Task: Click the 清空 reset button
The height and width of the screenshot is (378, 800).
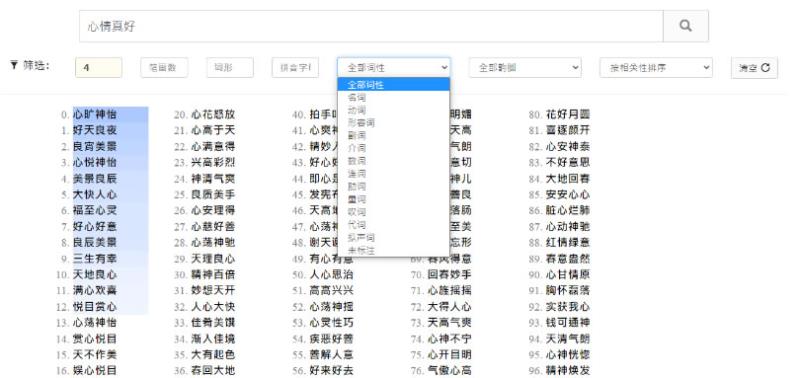Action: click(x=754, y=68)
